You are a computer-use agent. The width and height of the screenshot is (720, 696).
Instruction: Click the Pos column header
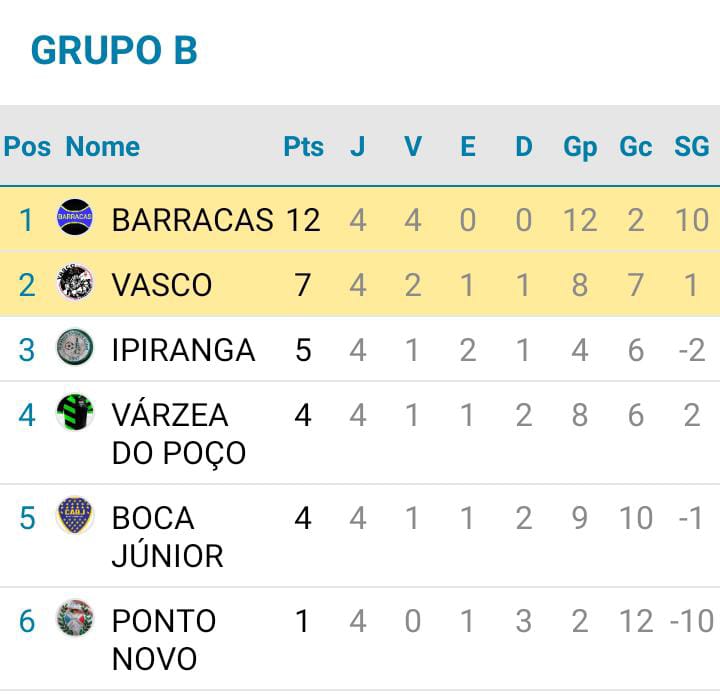tap(27, 146)
